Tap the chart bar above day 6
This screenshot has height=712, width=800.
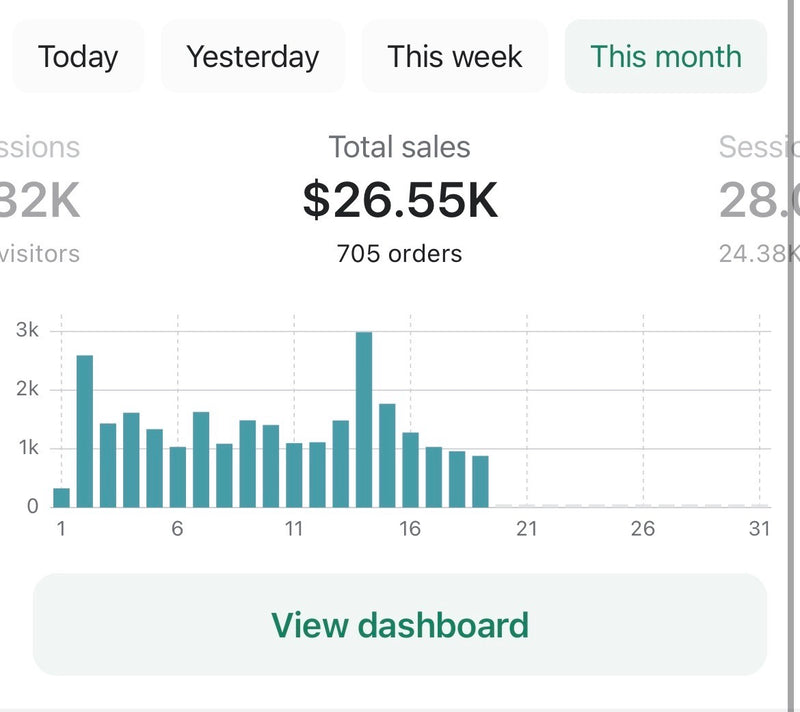(178, 476)
